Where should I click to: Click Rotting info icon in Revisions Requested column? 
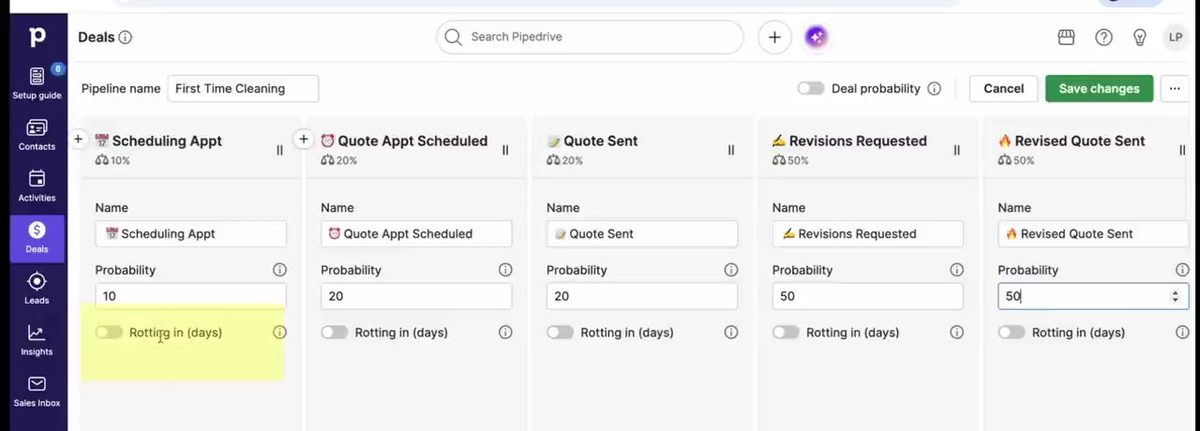(957, 332)
